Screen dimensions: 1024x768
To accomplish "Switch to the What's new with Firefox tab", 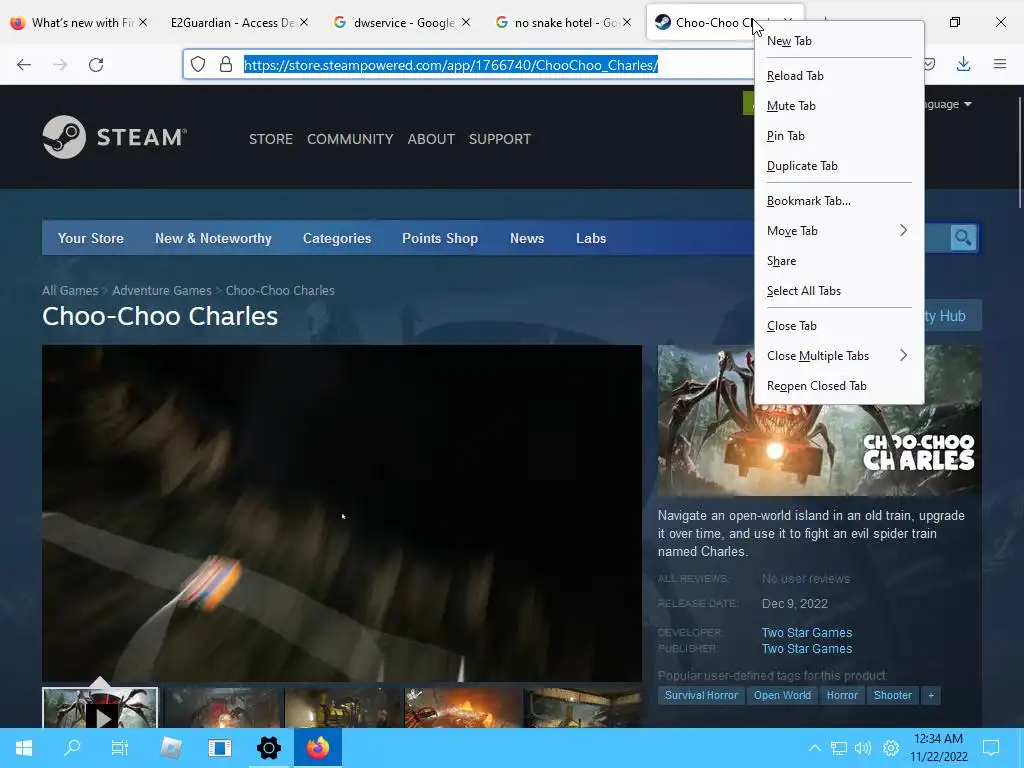I will point(78,22).
